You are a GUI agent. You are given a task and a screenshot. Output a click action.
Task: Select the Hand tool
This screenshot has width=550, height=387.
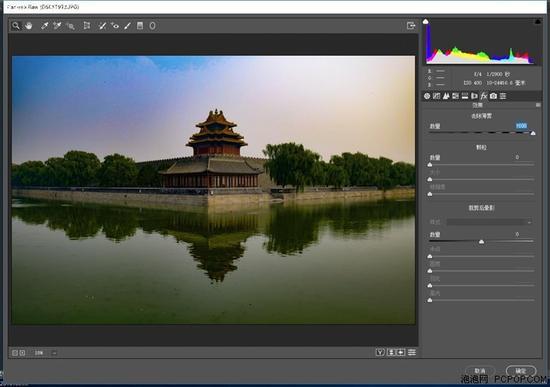(x=29, y=26)
